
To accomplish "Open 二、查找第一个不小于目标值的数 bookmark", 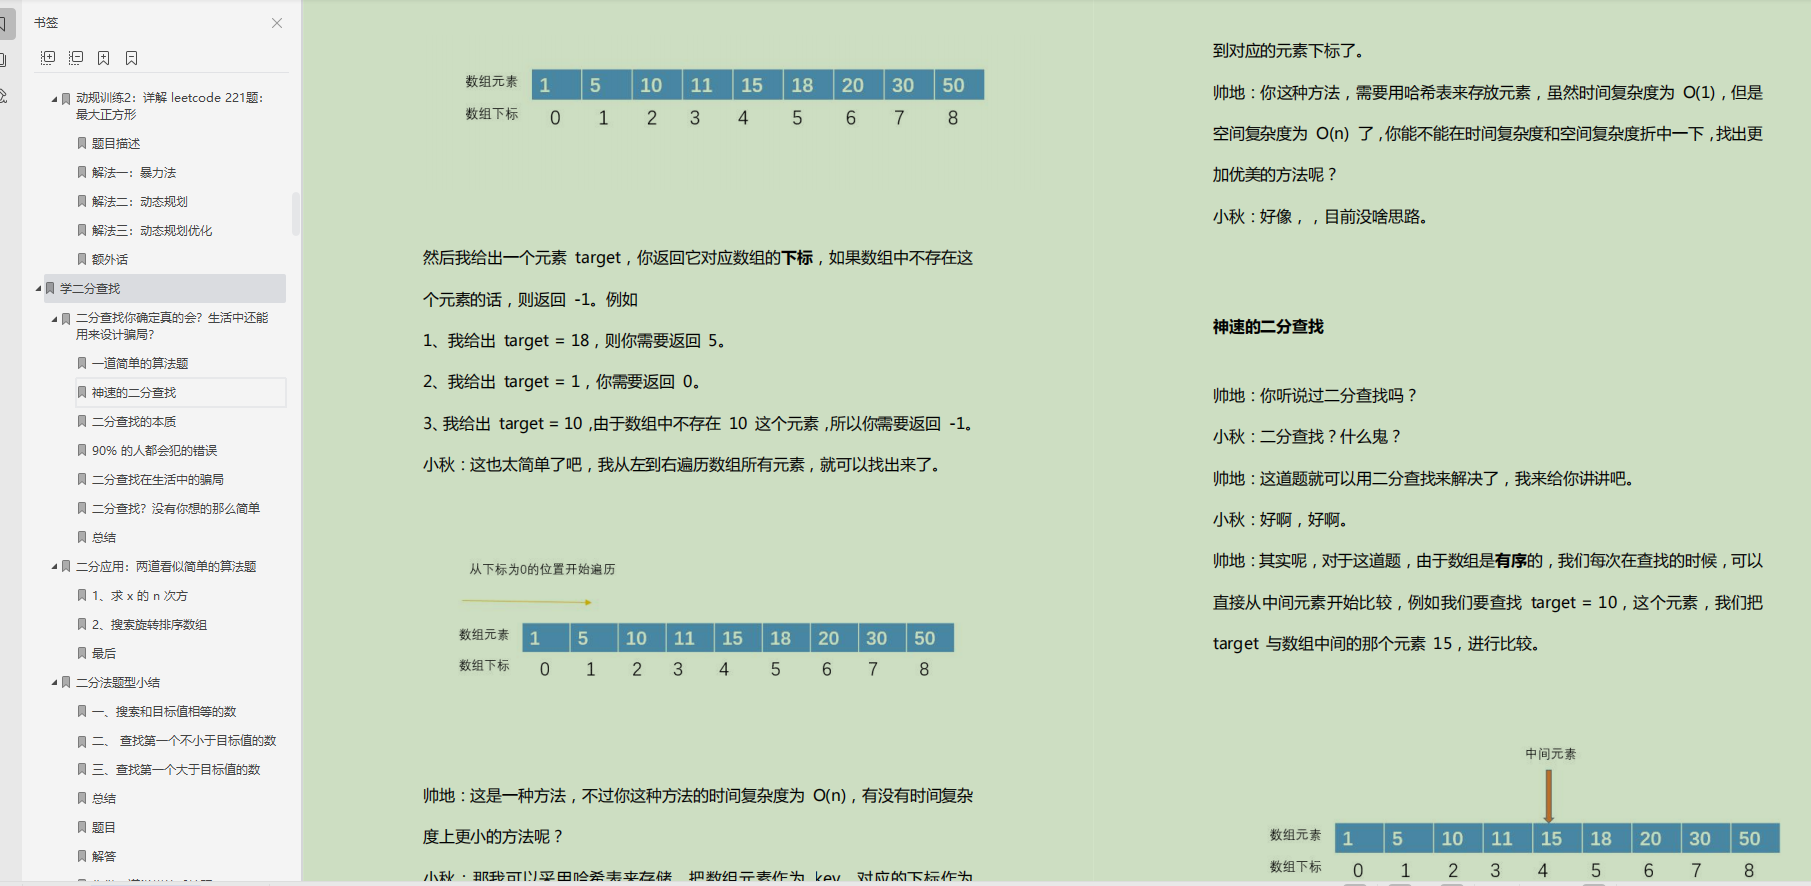I will pos(184,740).
